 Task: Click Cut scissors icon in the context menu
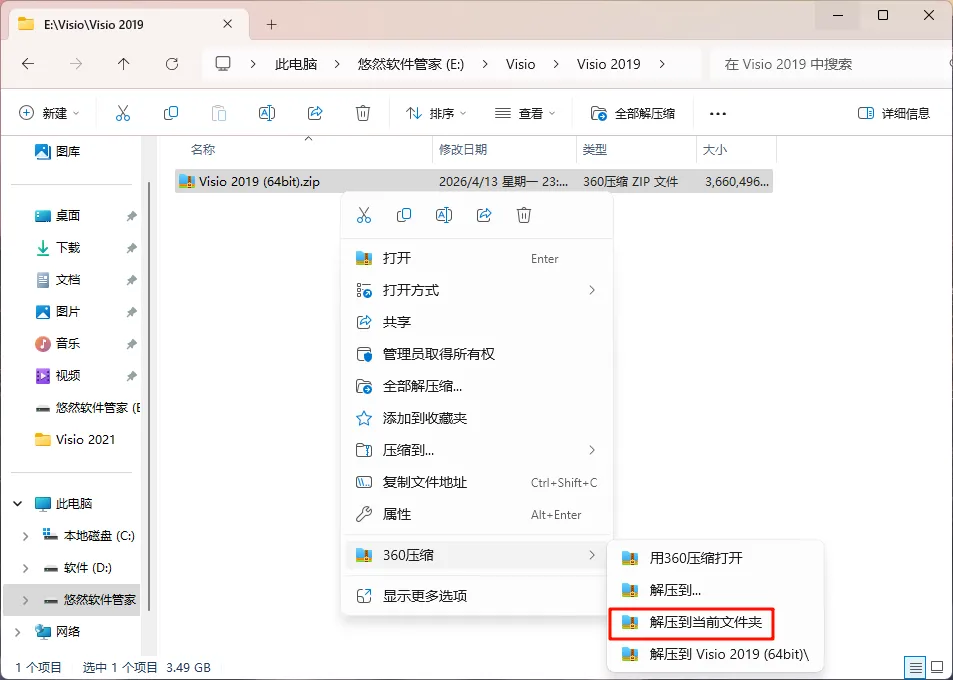364,215
